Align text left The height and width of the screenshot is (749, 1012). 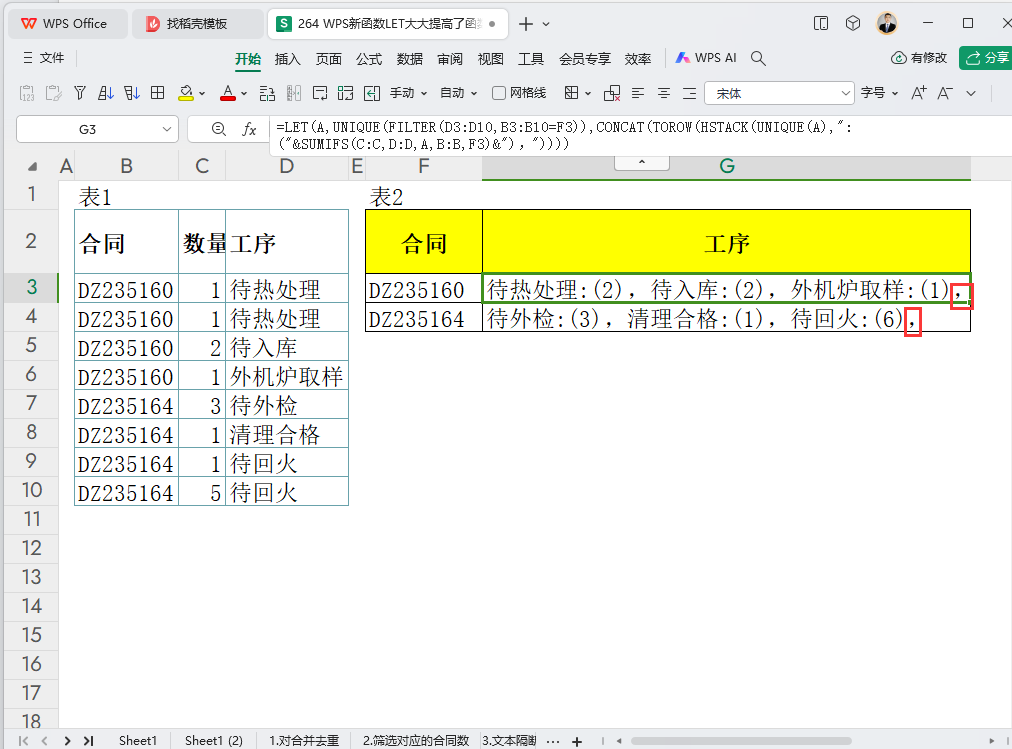coord(638,94)
